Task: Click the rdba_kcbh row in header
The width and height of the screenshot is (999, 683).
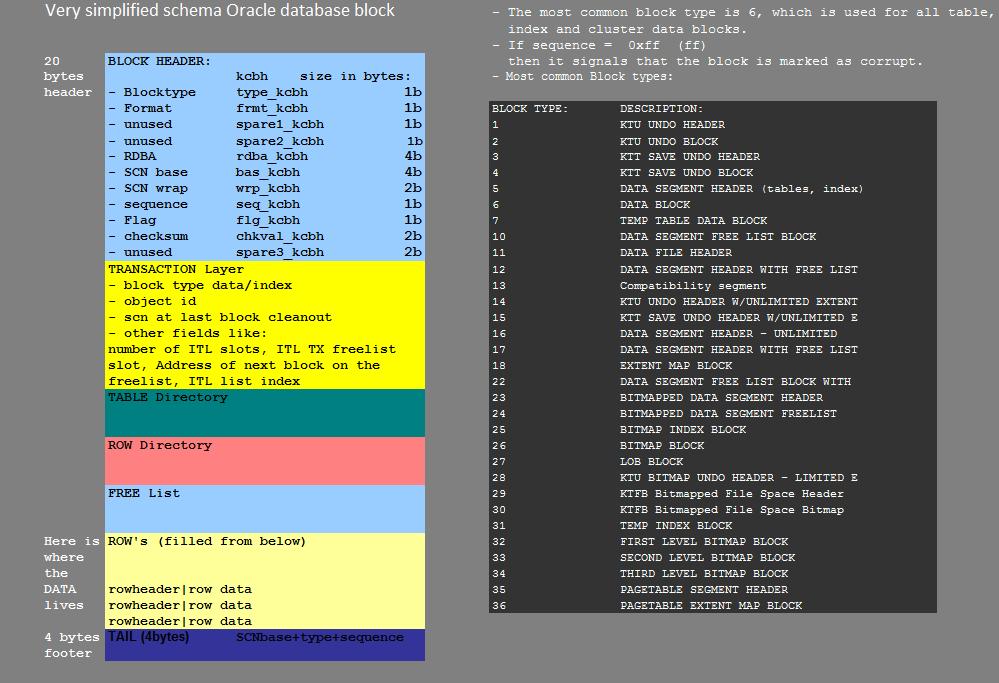Action: pos(271,157)
